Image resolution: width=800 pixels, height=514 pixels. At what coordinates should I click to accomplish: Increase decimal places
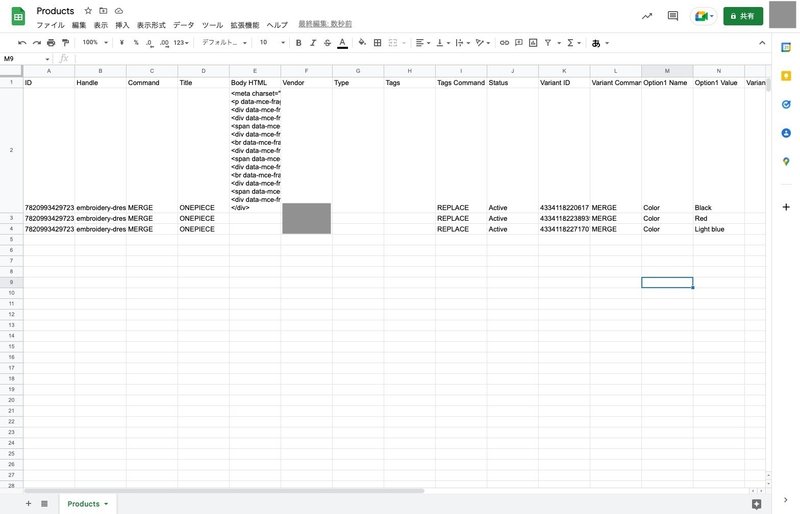point(164,43)
